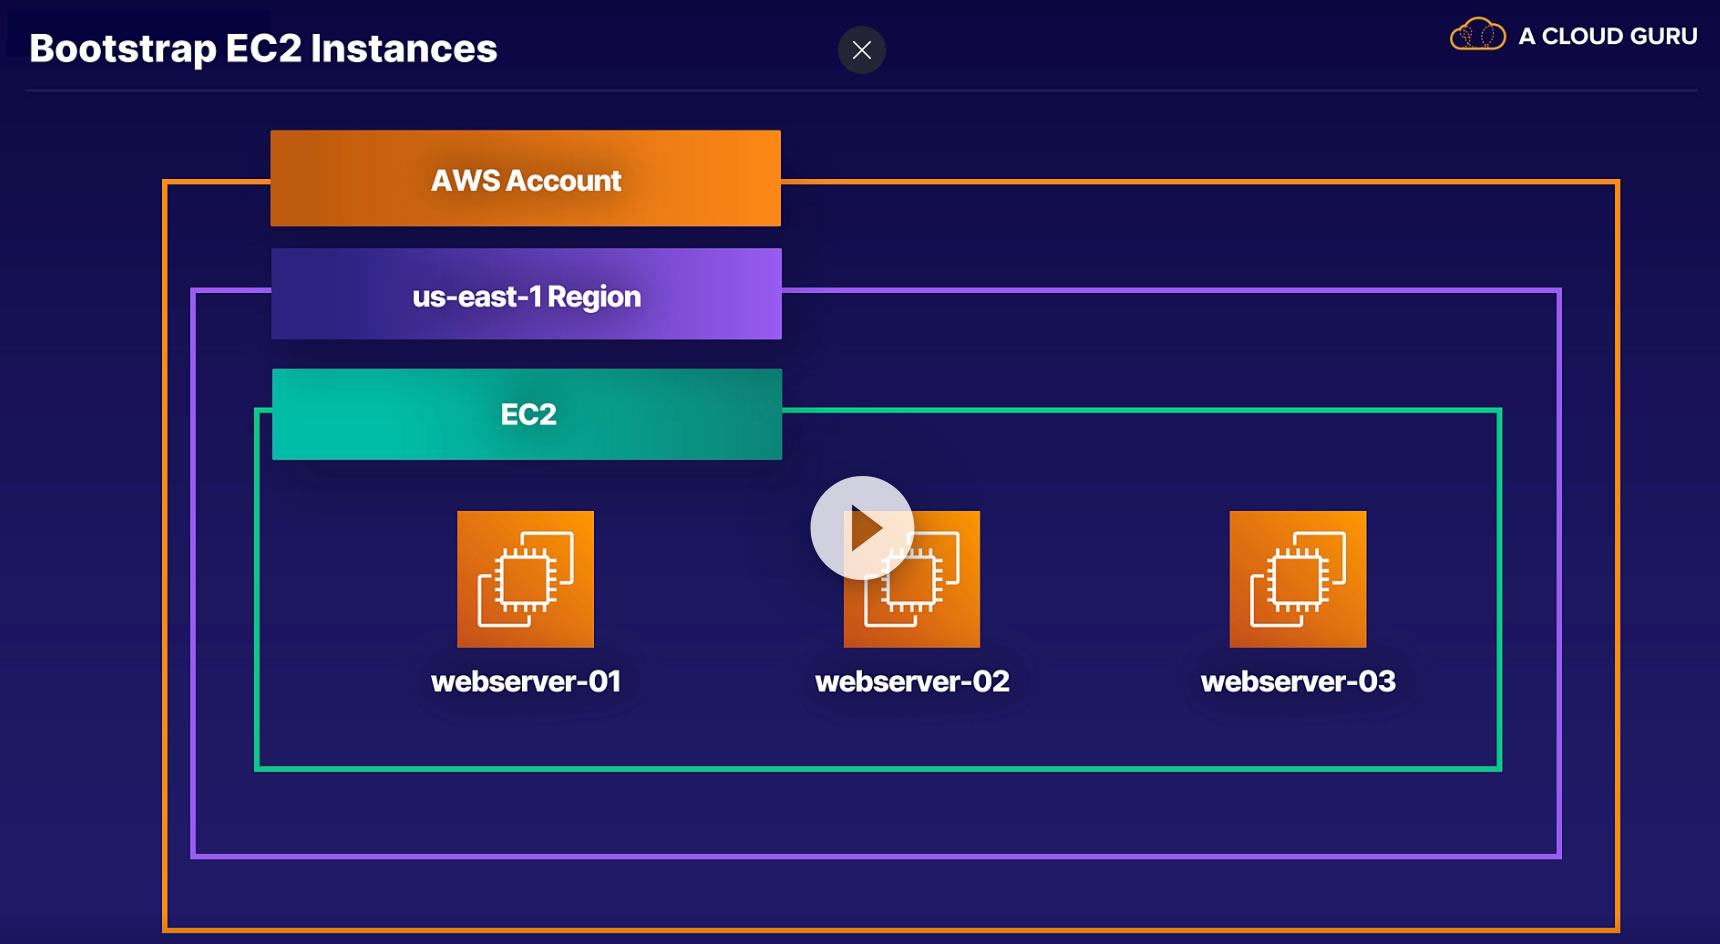This screenshot has width=1720, height=944.
Task: Click the green EC2 boundary outline
Action: click(1498, 590)
